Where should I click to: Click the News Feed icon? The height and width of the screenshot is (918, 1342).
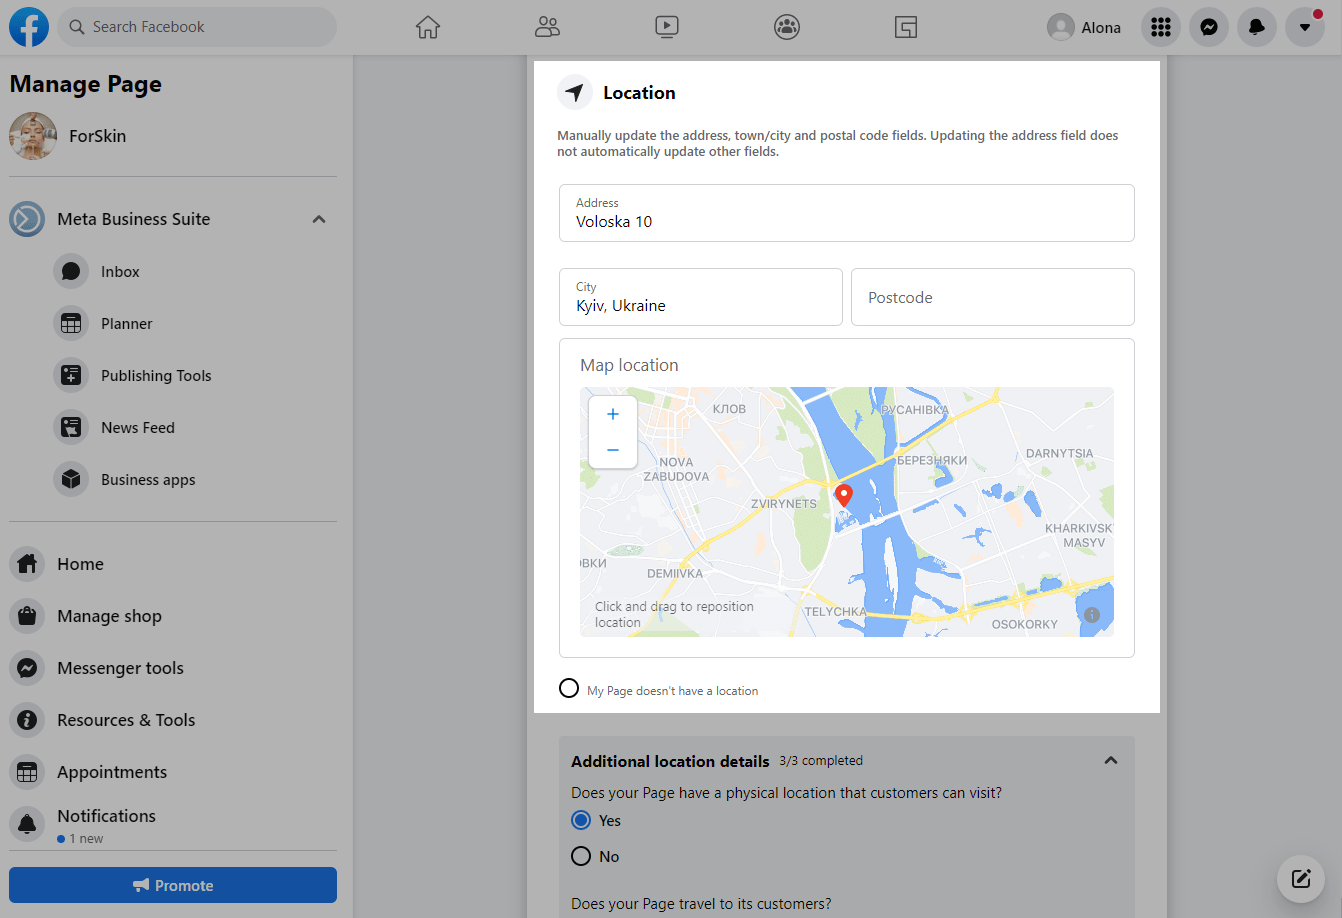click(71, 428)
